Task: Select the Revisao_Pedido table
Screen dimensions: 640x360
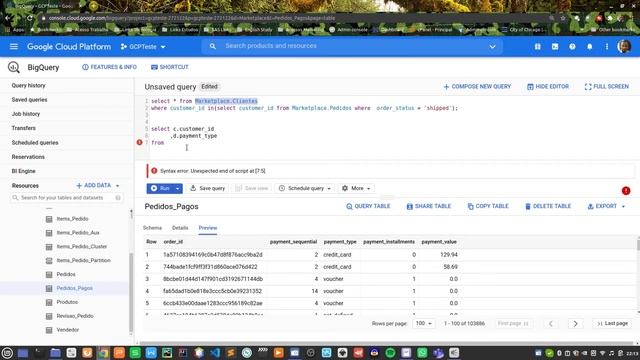Action: point(75,316)
